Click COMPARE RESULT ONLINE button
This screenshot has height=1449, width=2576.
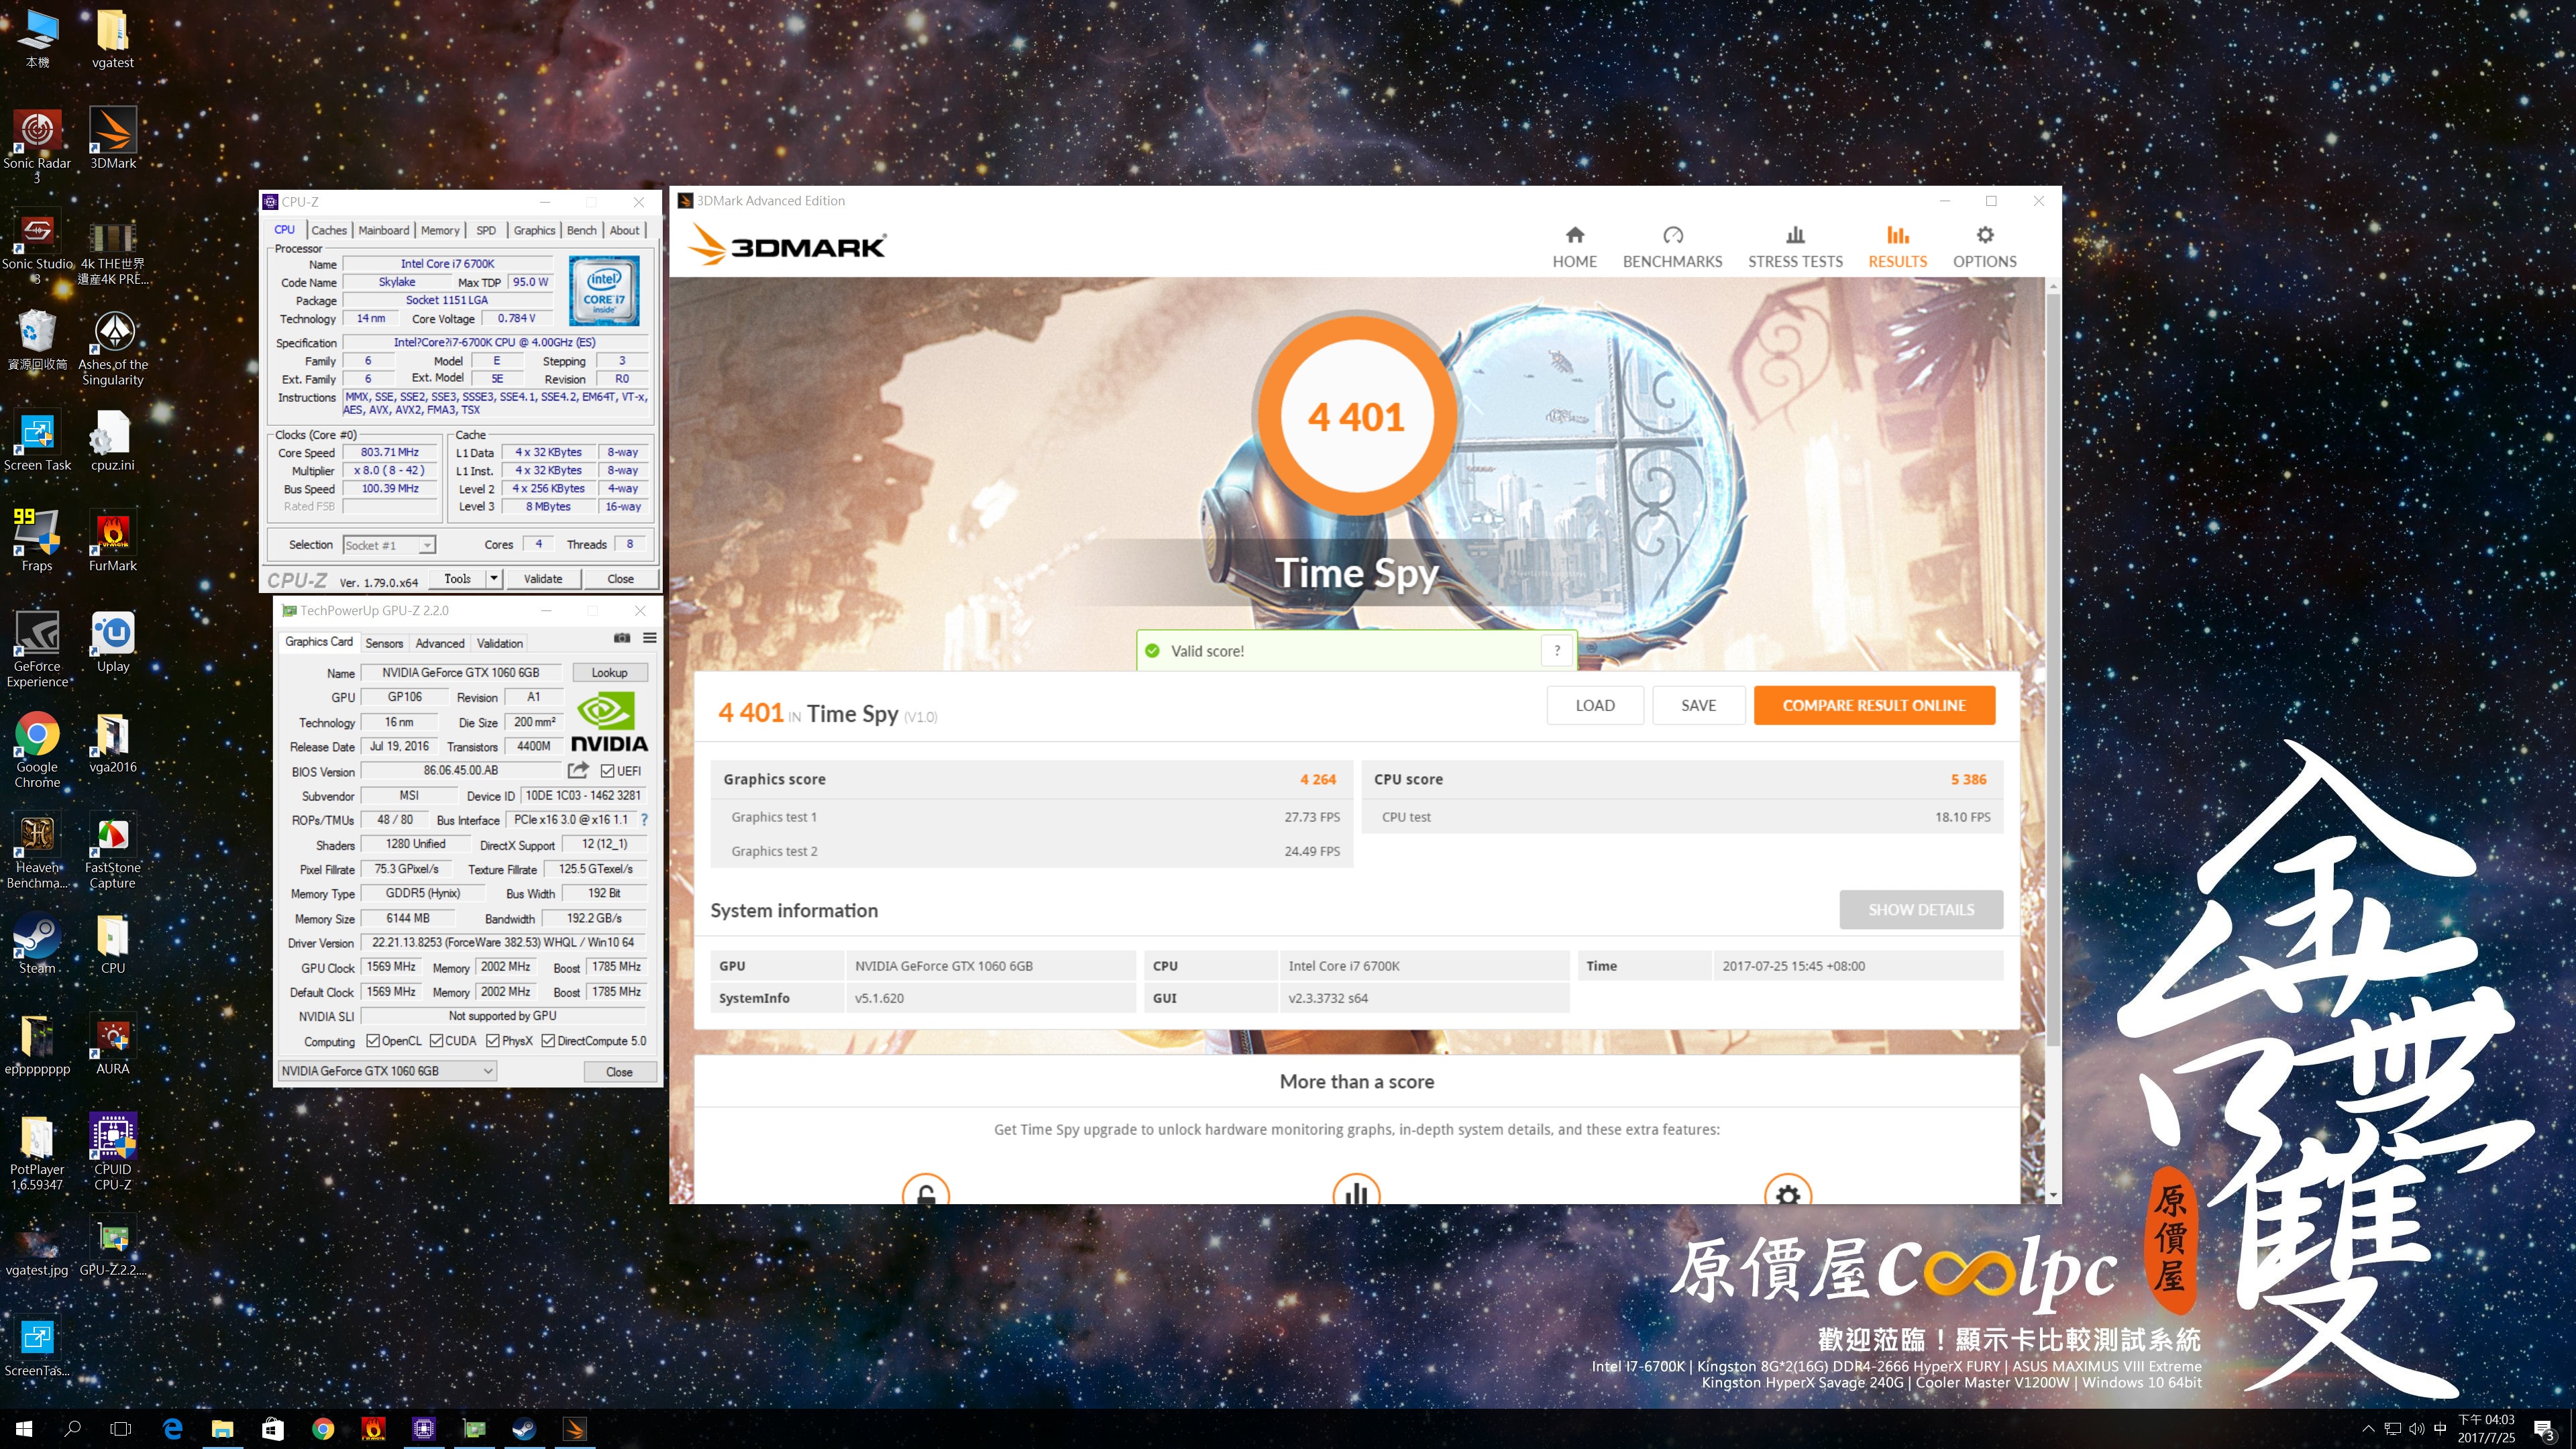(1874, 705)
